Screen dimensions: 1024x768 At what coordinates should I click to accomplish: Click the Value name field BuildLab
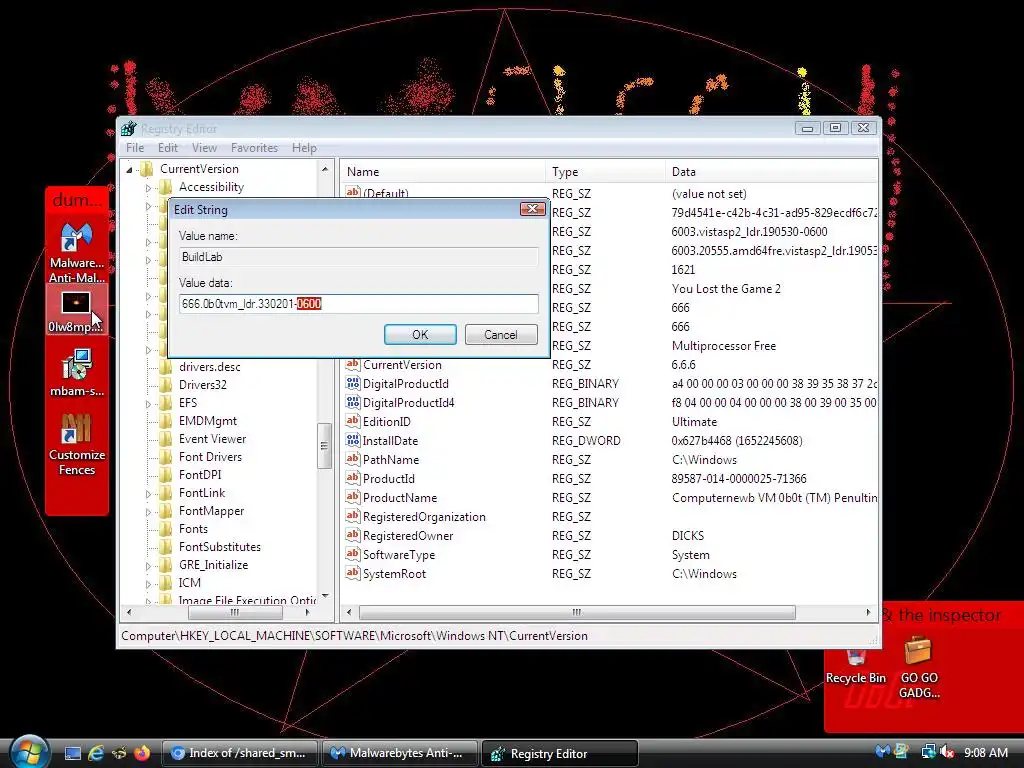click(x=359, y=257)
